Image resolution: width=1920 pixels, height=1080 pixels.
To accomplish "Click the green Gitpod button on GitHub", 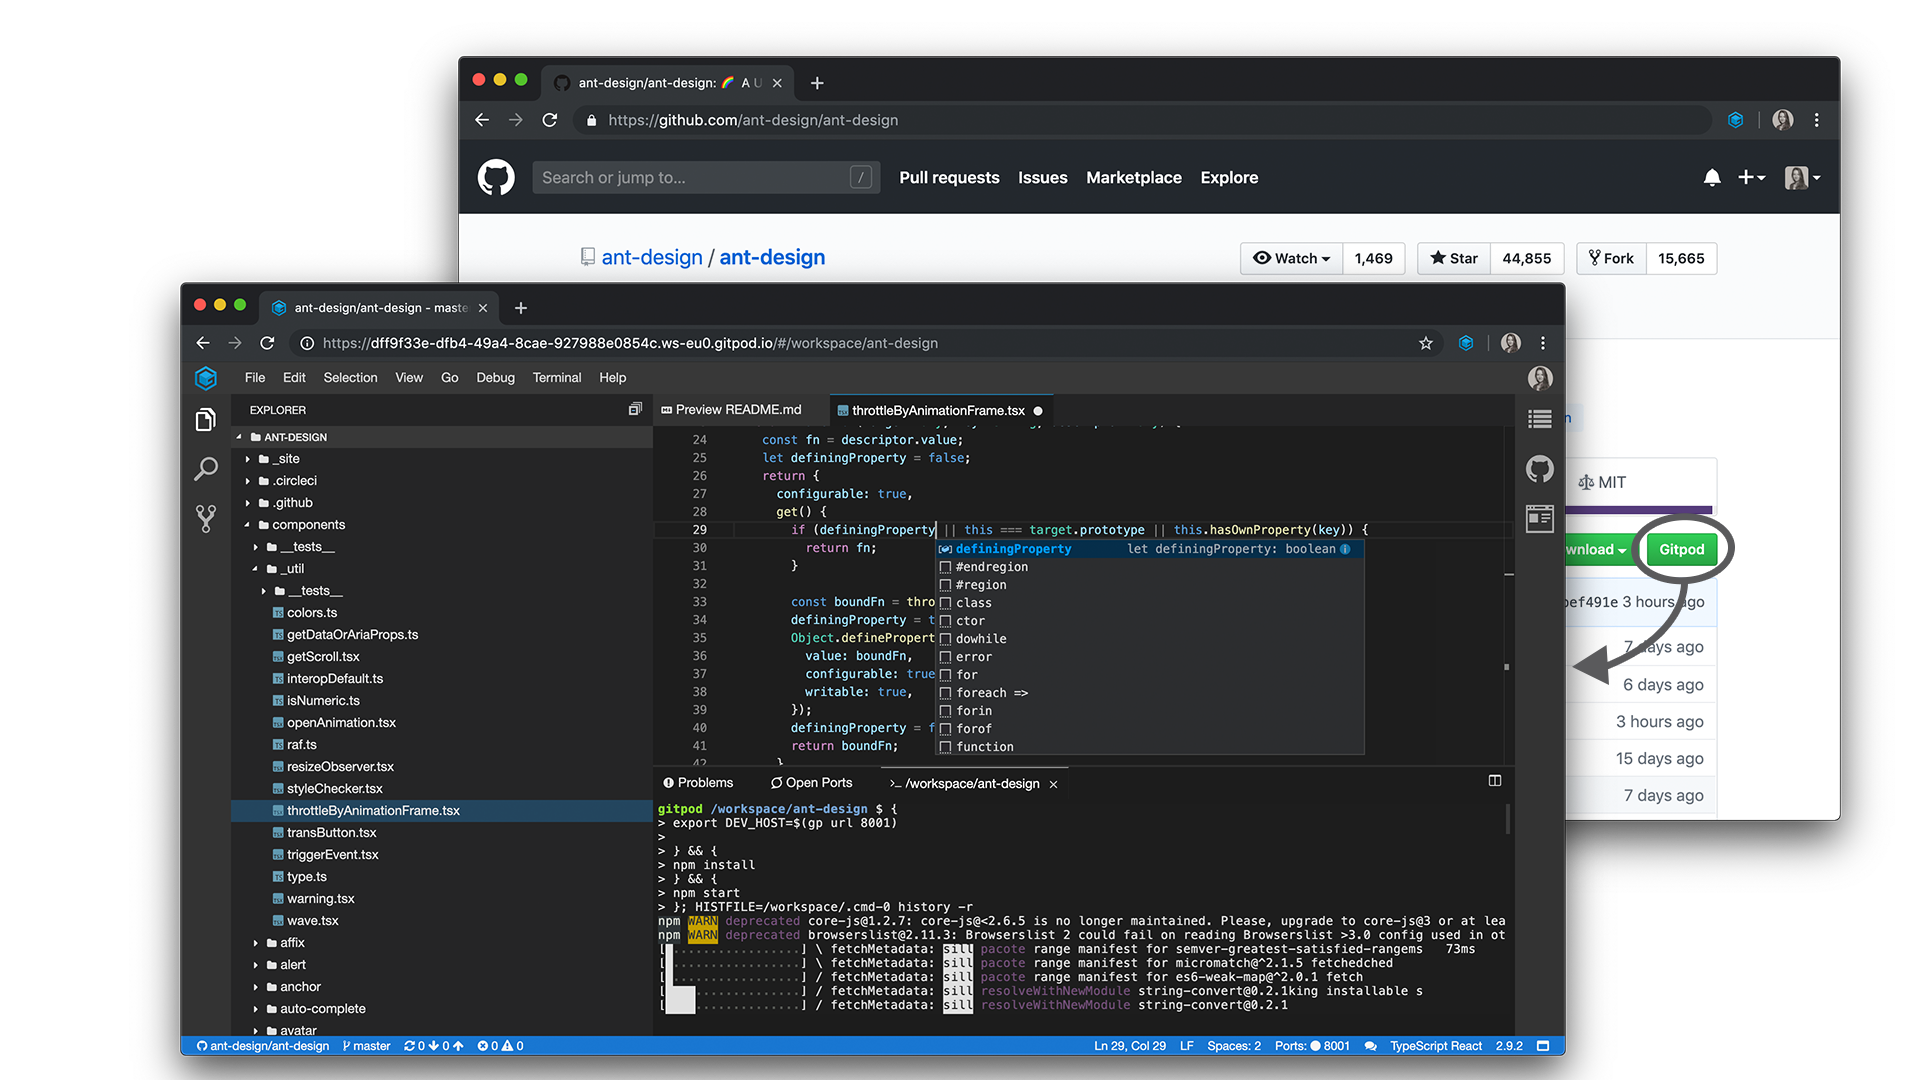I will pyautogui.click(x=1681, y=549).
